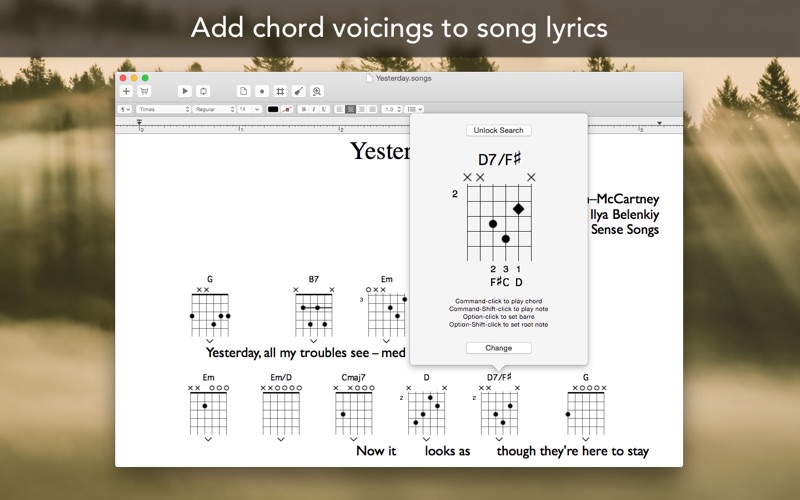Click the 'Command-click to play chord' hint
The image size is (800, 500).
498,301
